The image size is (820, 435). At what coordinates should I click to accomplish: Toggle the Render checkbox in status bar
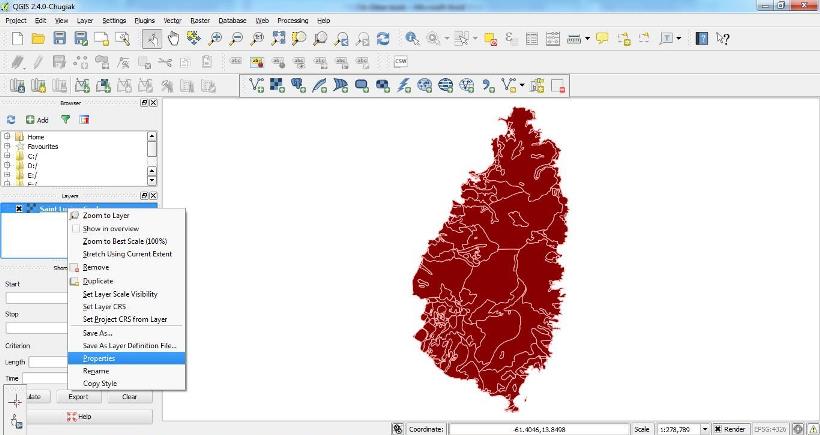[x=715, y=429]
